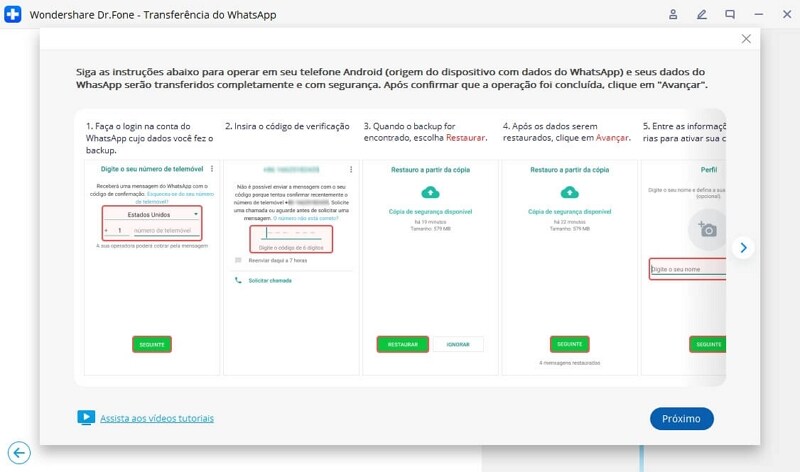Click SEGUINTE button in step 4 image
The height and width of the screenshot is (472, 800).
tap(570, 344)
